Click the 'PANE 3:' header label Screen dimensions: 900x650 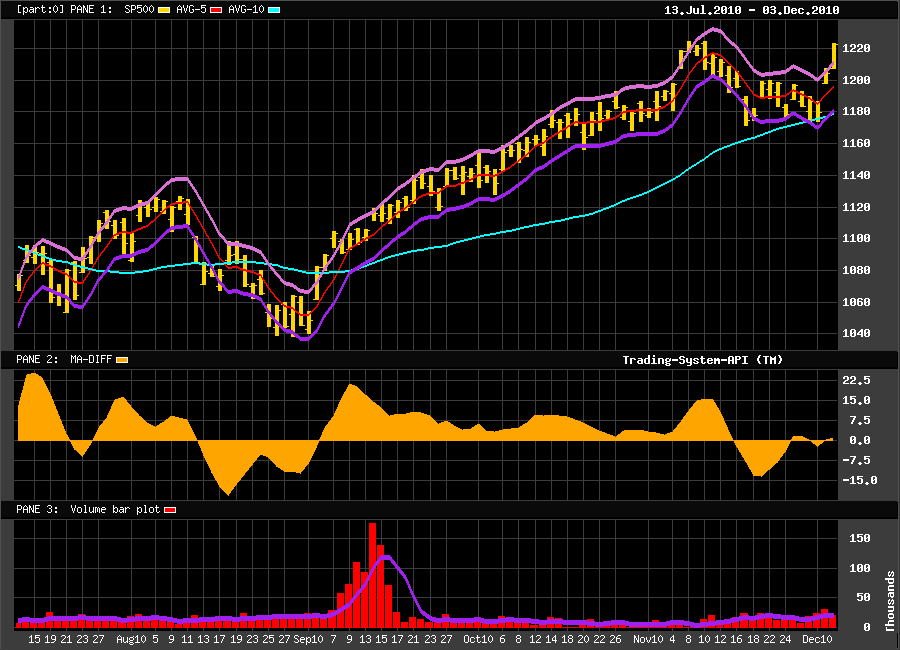coord(37,509)
